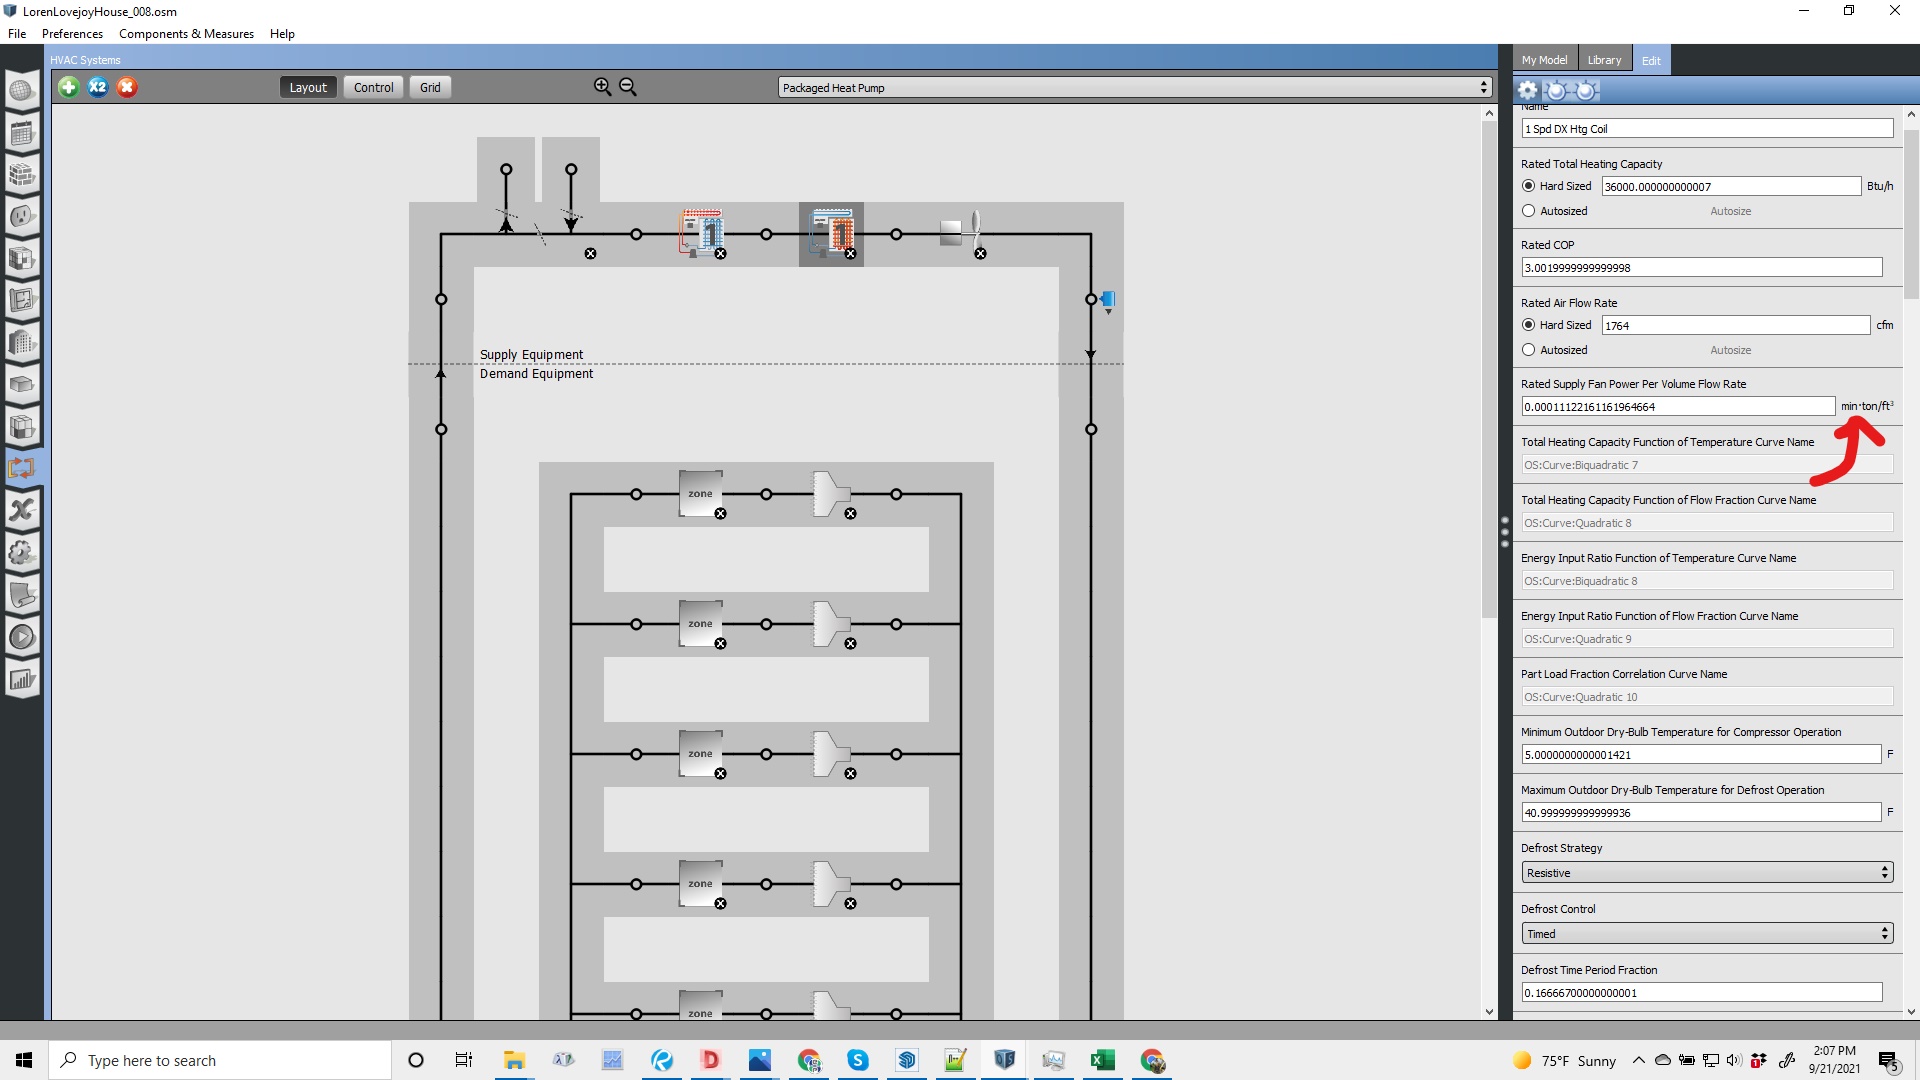This screenshot has height=1080, width=1920.
Task: Switch to the Control view
Action: click(372, 87)
